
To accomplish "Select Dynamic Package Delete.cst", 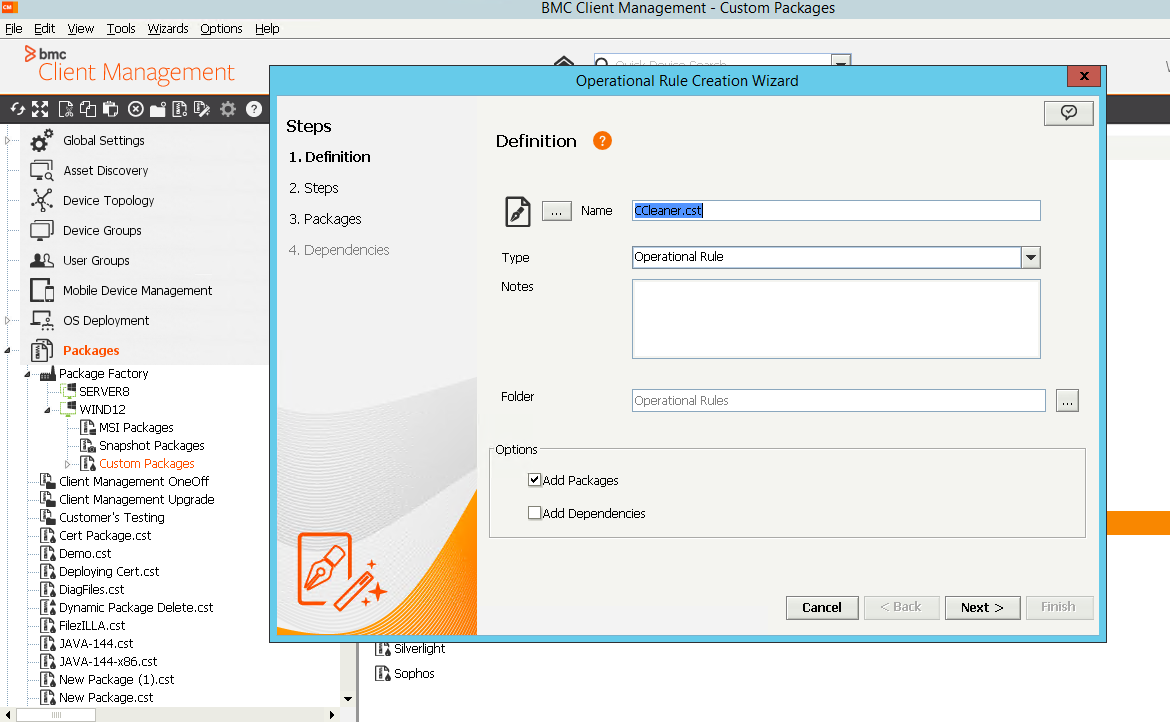I will click(136, 608).
